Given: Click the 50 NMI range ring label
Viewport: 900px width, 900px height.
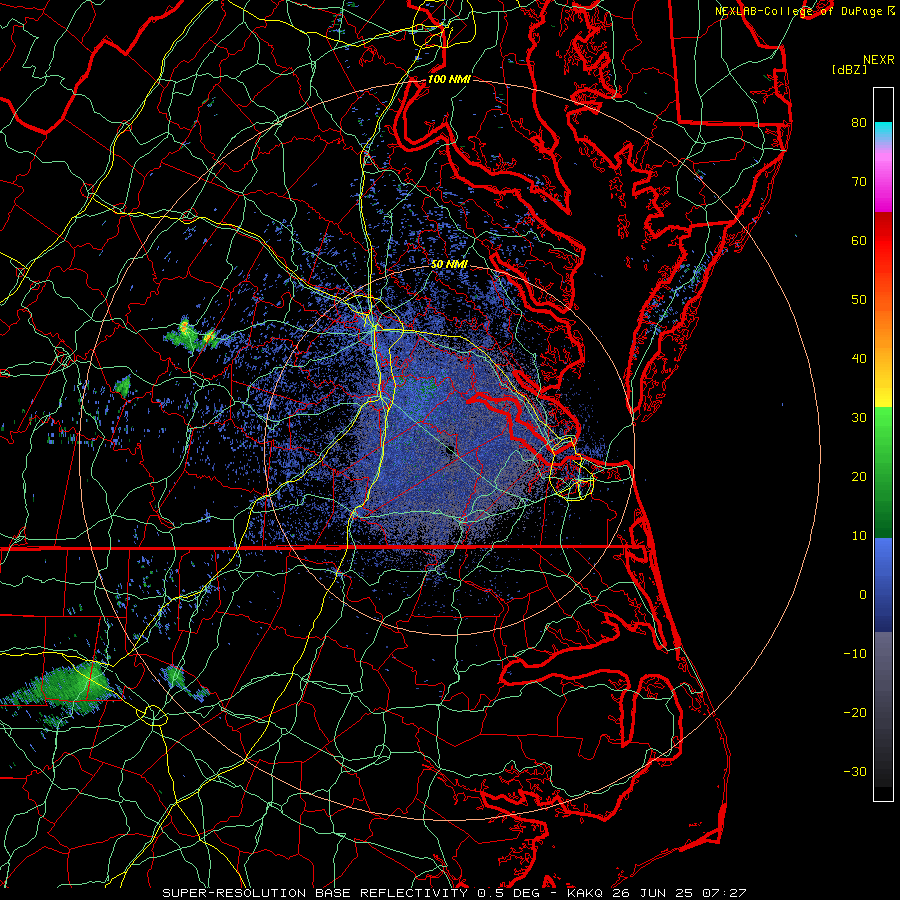Looking at the screenshot, I should coord(449,264).
